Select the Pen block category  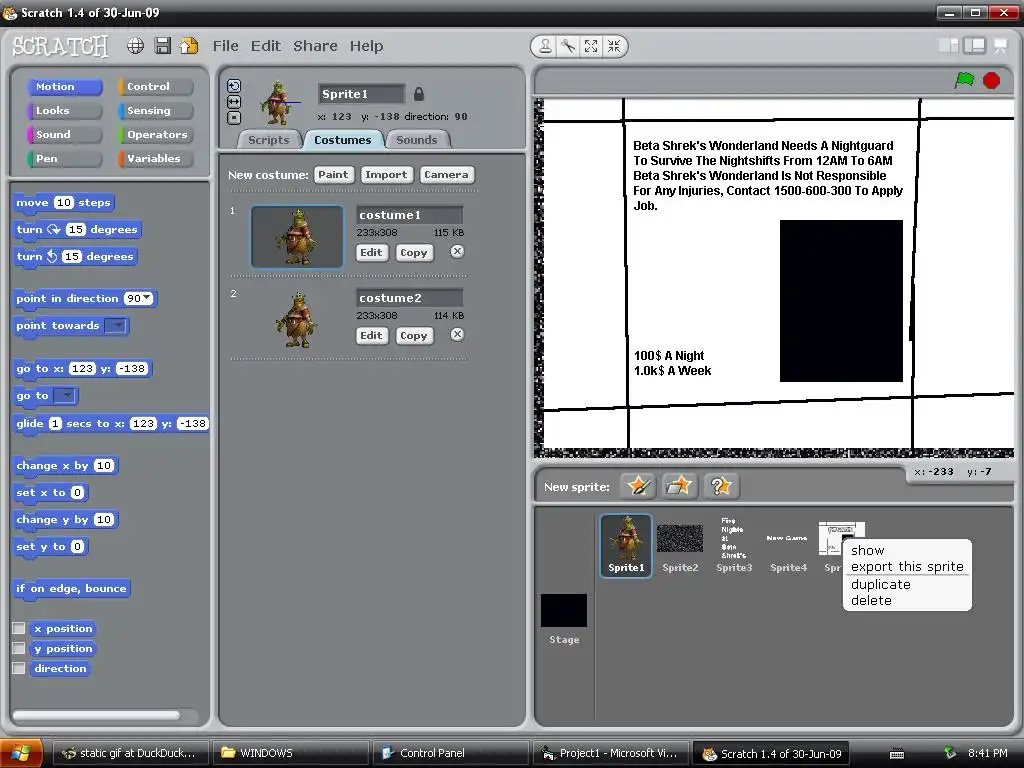[x=65, y=159]
